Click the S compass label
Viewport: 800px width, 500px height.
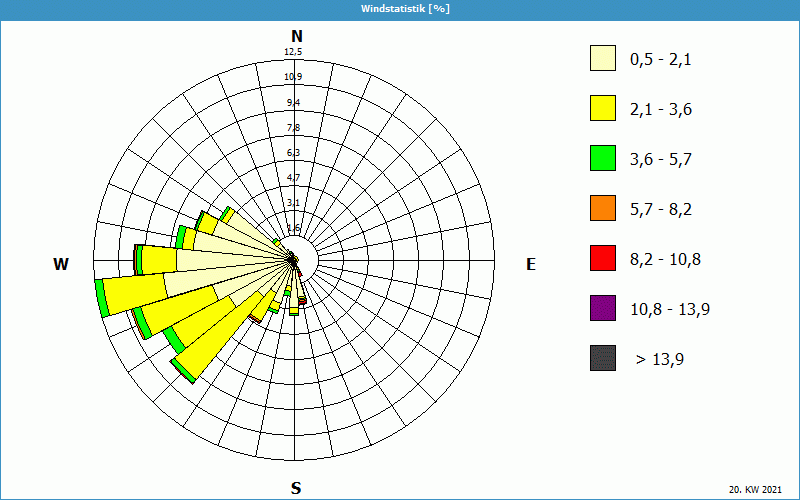click(x=296, y=488)
